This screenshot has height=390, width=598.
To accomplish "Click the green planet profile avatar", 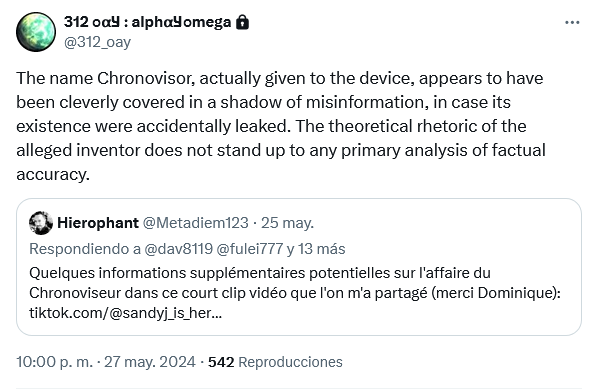I will tap(36, 32).
